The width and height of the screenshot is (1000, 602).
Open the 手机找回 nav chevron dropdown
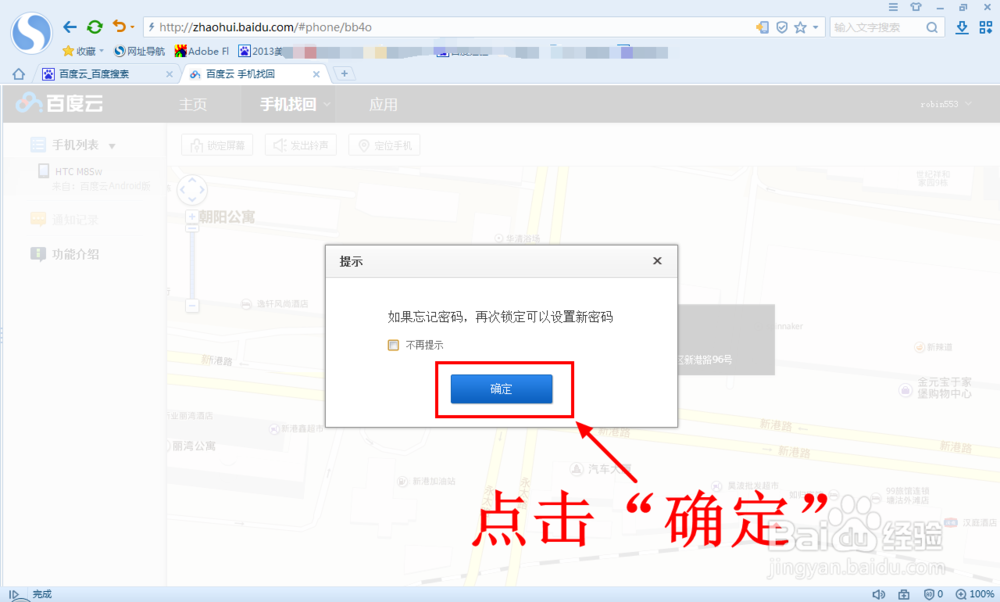point(327,103)
